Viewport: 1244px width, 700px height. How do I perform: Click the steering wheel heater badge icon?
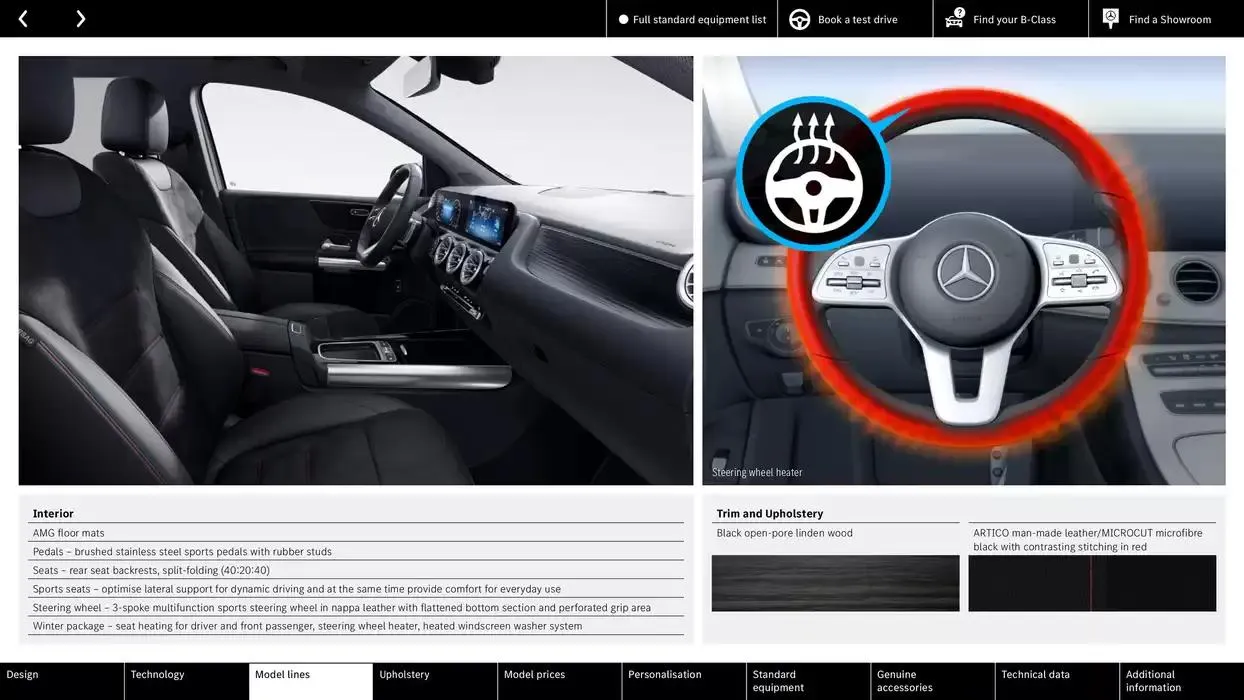pos(813,172)
